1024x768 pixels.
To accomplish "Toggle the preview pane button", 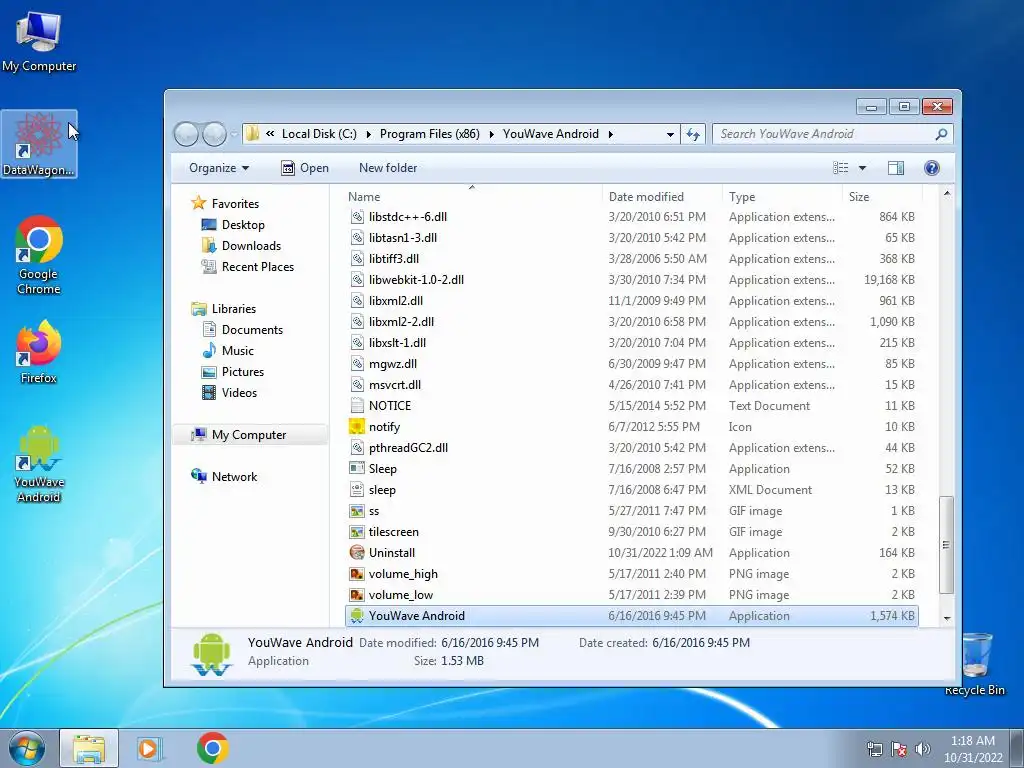I will click(895, 168).
